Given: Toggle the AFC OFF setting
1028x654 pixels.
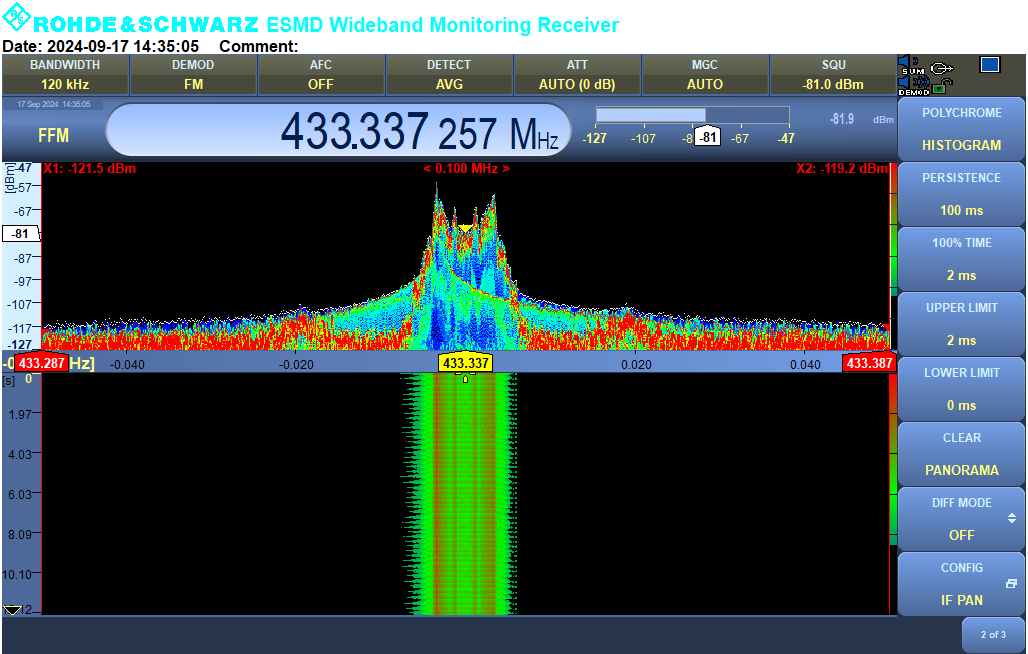Looking at the screenshot, I should click(x=321, y=75).
